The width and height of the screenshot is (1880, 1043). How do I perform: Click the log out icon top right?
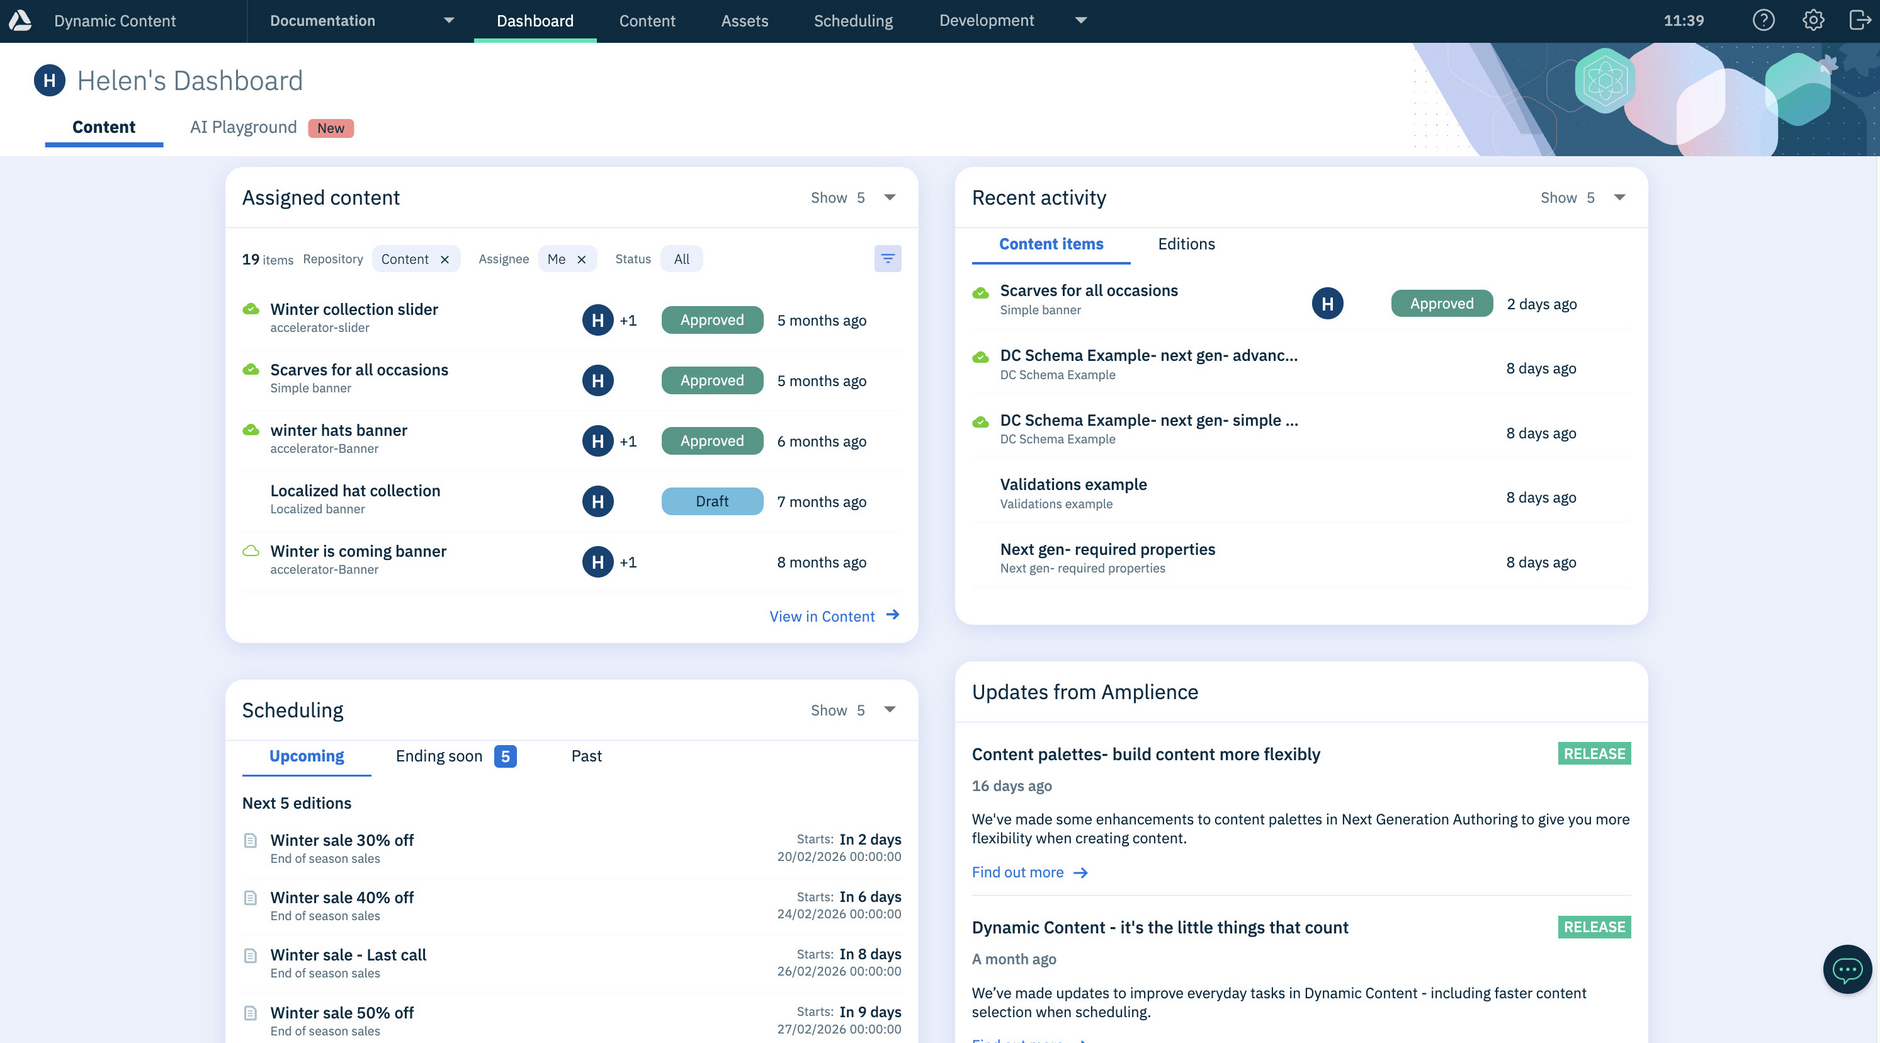pos(1860,20)
